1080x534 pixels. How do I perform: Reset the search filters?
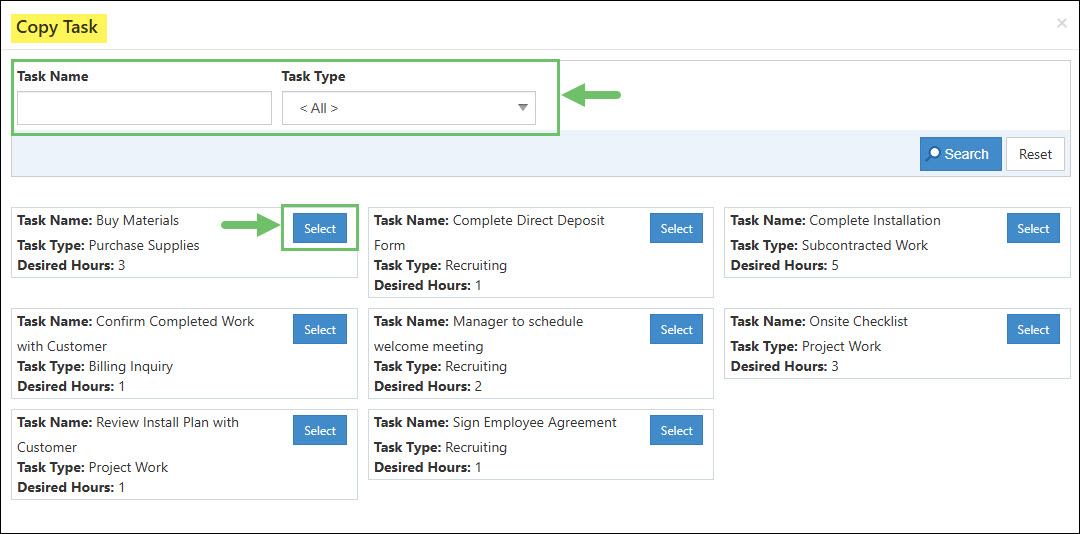(x=1035, y=154)
